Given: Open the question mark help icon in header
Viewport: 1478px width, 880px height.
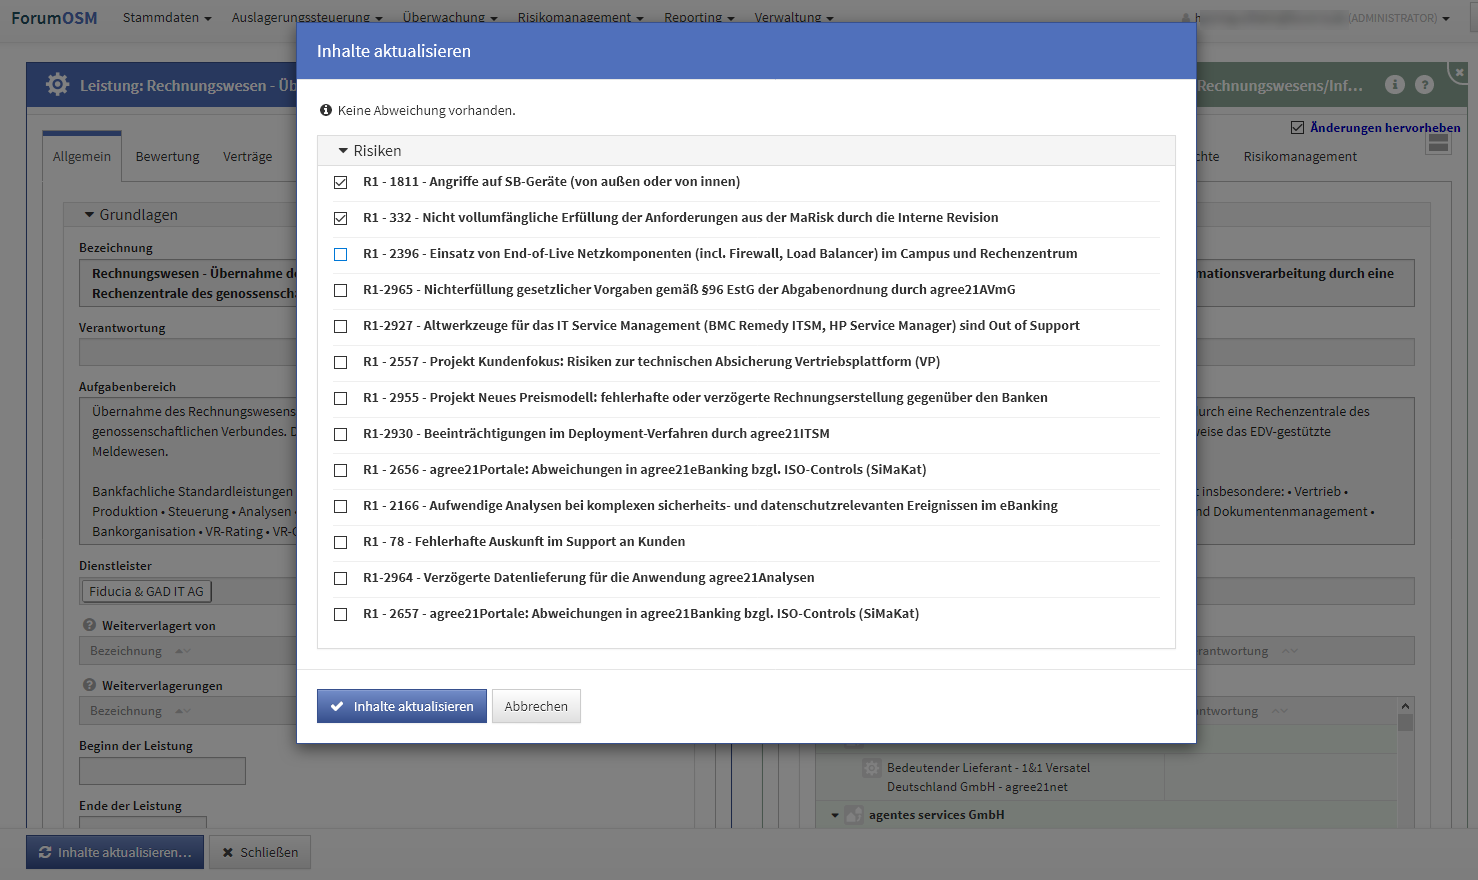Looking at the screenshot, I should (x=1425, y=85).
